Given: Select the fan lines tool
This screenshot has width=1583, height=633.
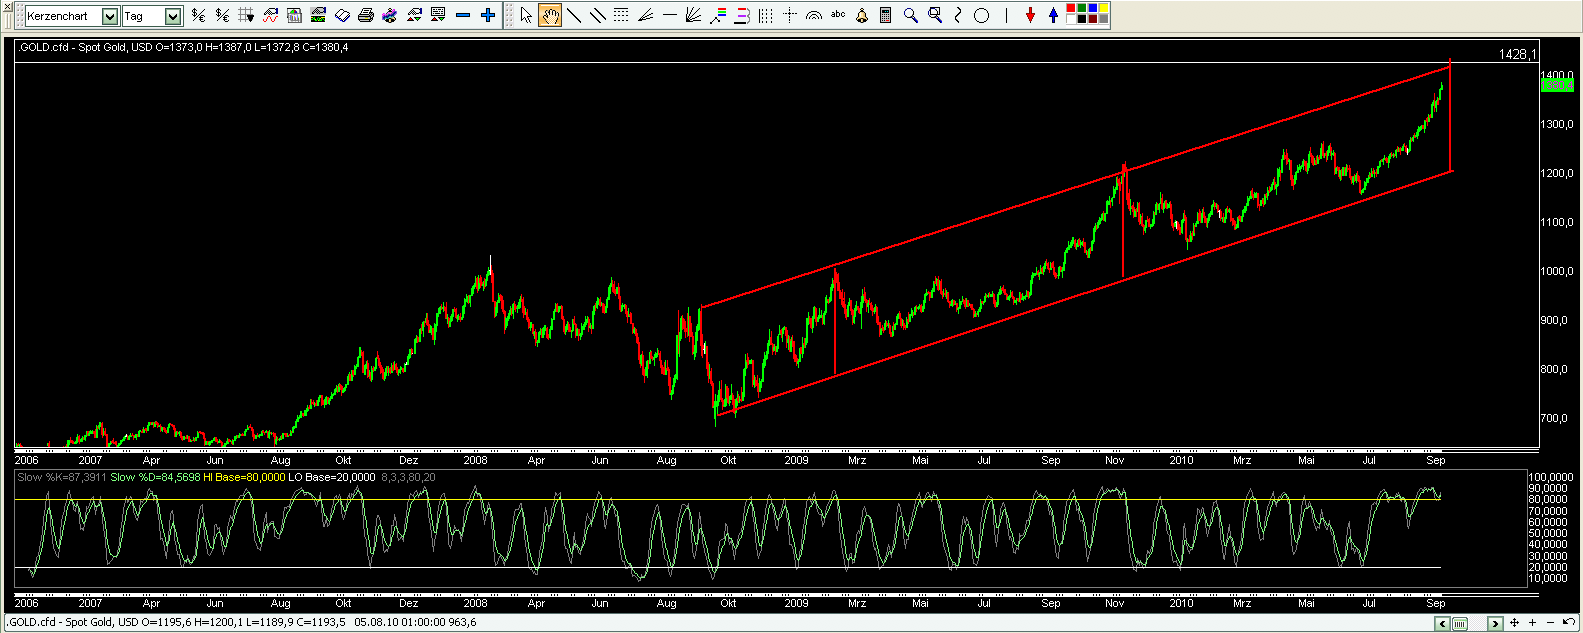Looking at the screenshot, I should pos(645,15).
